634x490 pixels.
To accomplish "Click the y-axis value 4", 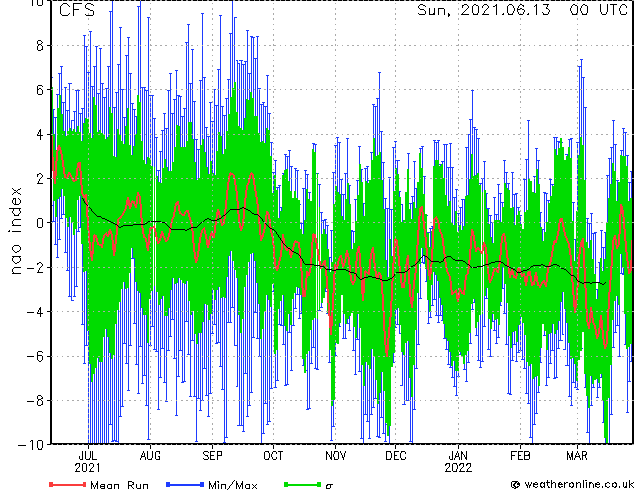I will 40,134.
